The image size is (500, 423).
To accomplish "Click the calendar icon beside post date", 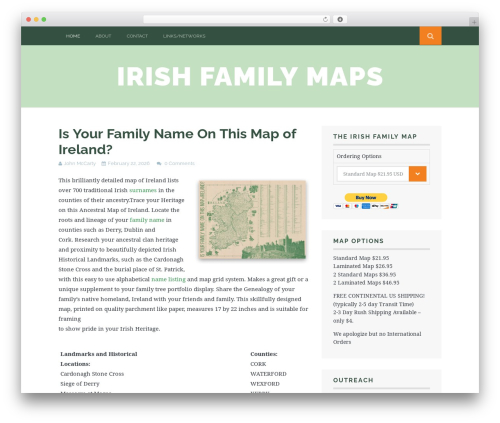I will [104, 163].
